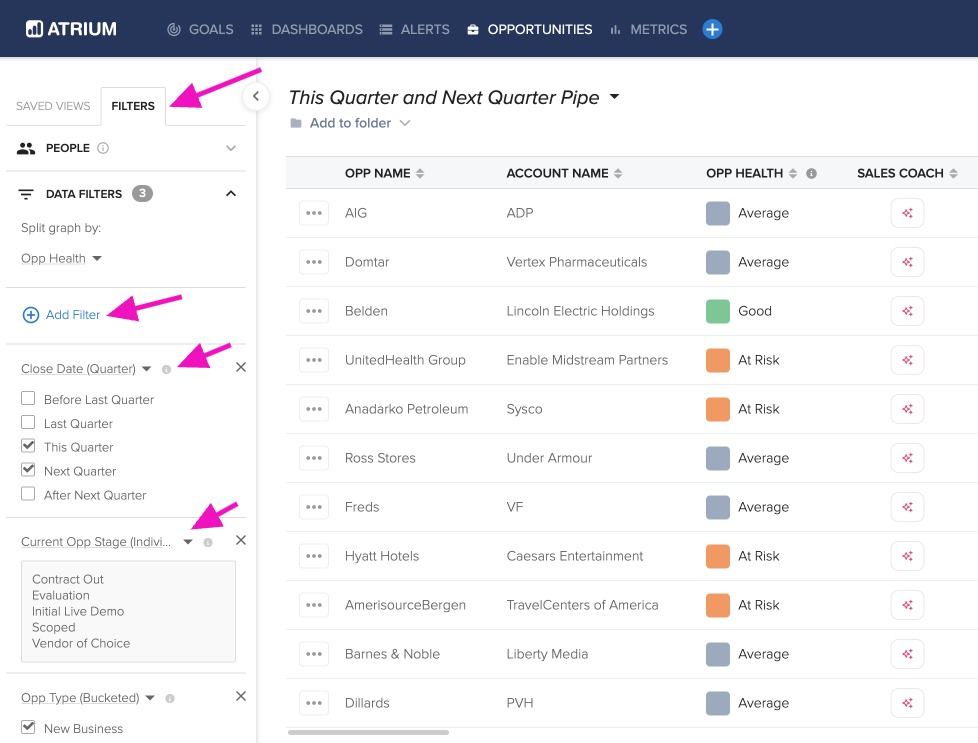The height and width of the screenshot is (743, 978).
Task: Open the three-dot menu for AmerisourceBergen row
Action: click(x=314, y=605)
